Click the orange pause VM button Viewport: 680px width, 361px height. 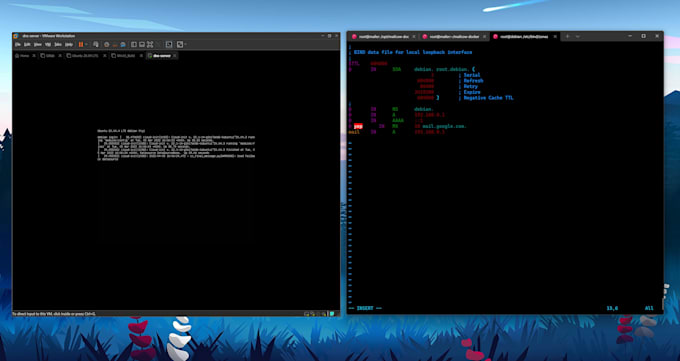(x=81, y=44)
